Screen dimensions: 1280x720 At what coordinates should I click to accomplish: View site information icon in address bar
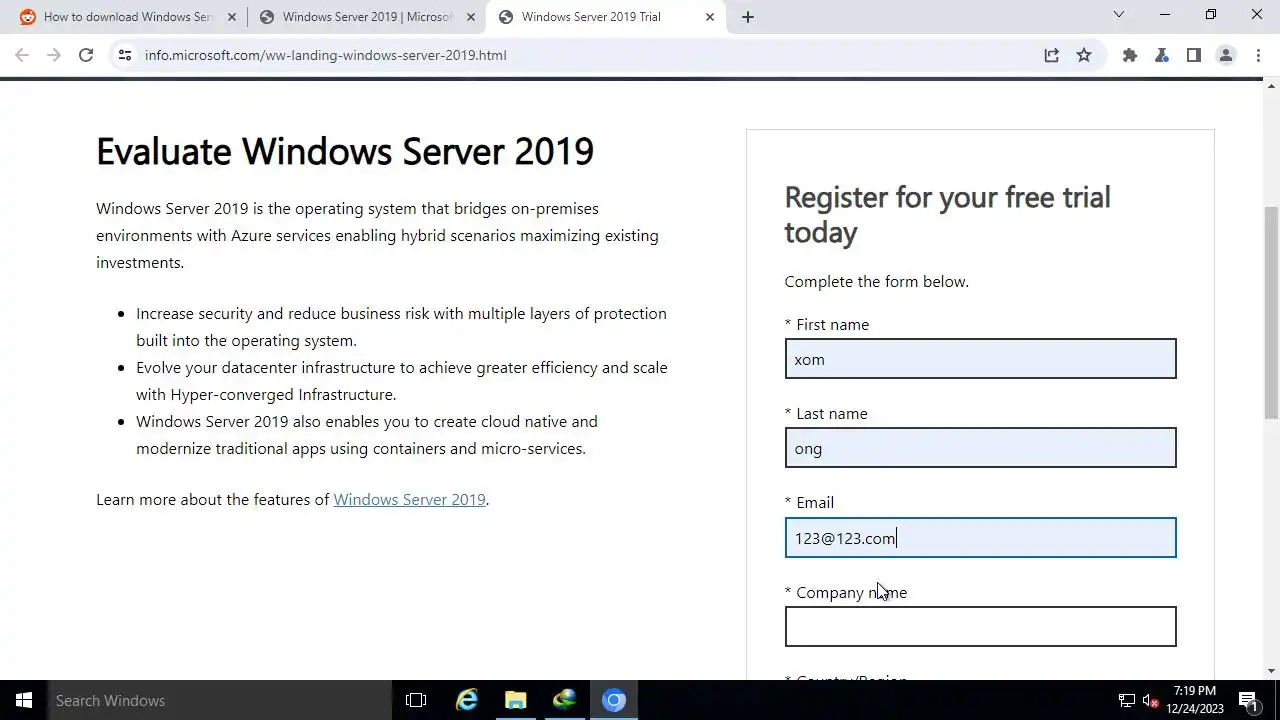[x=124, y=55]
